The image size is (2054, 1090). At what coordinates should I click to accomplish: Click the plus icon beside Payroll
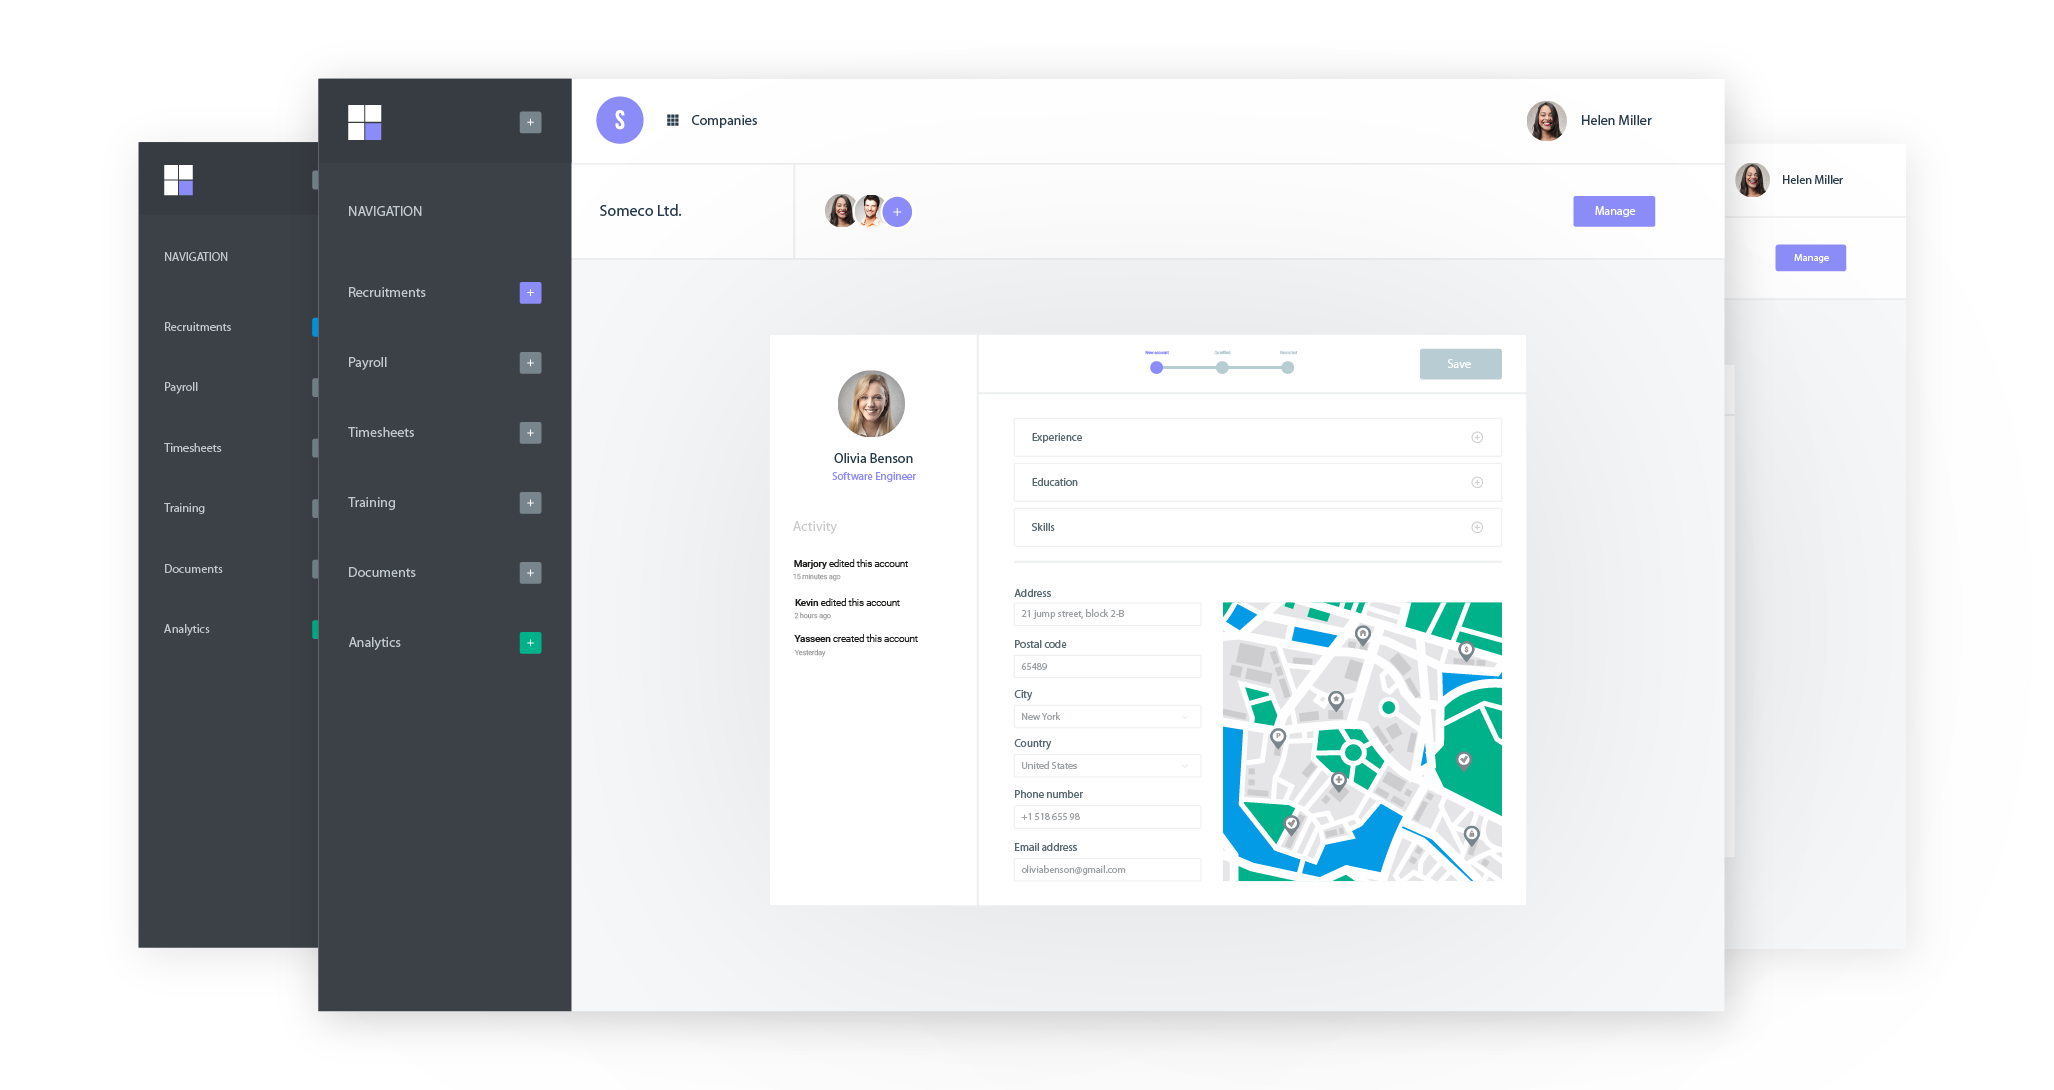pos(530,363)
